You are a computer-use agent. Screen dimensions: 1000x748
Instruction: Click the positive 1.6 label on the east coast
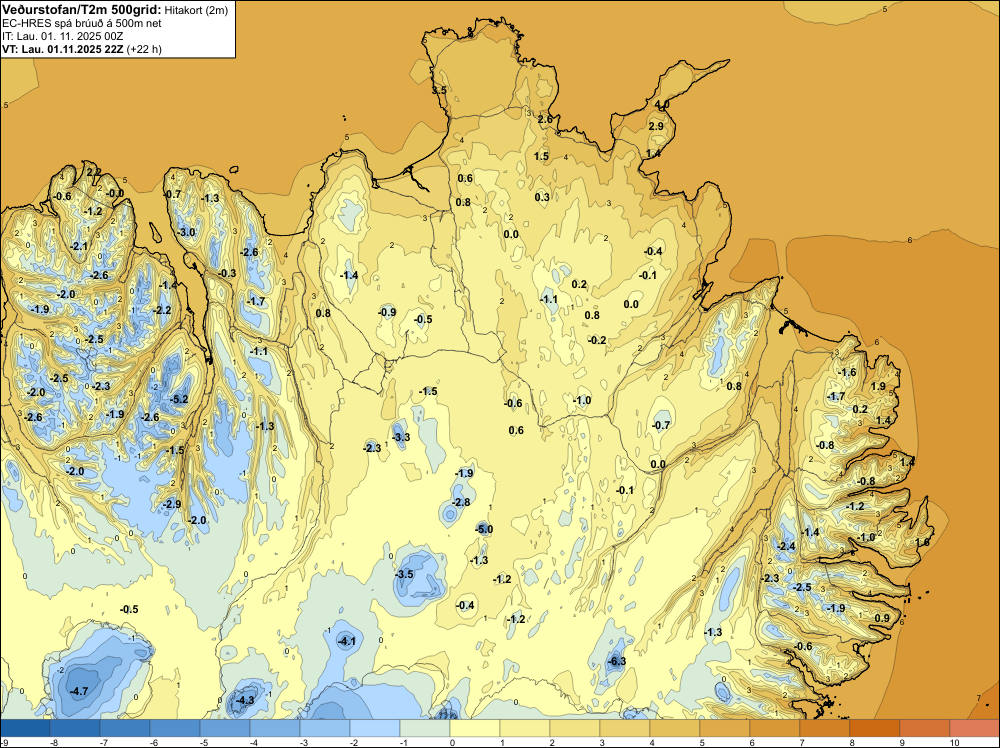922,543
